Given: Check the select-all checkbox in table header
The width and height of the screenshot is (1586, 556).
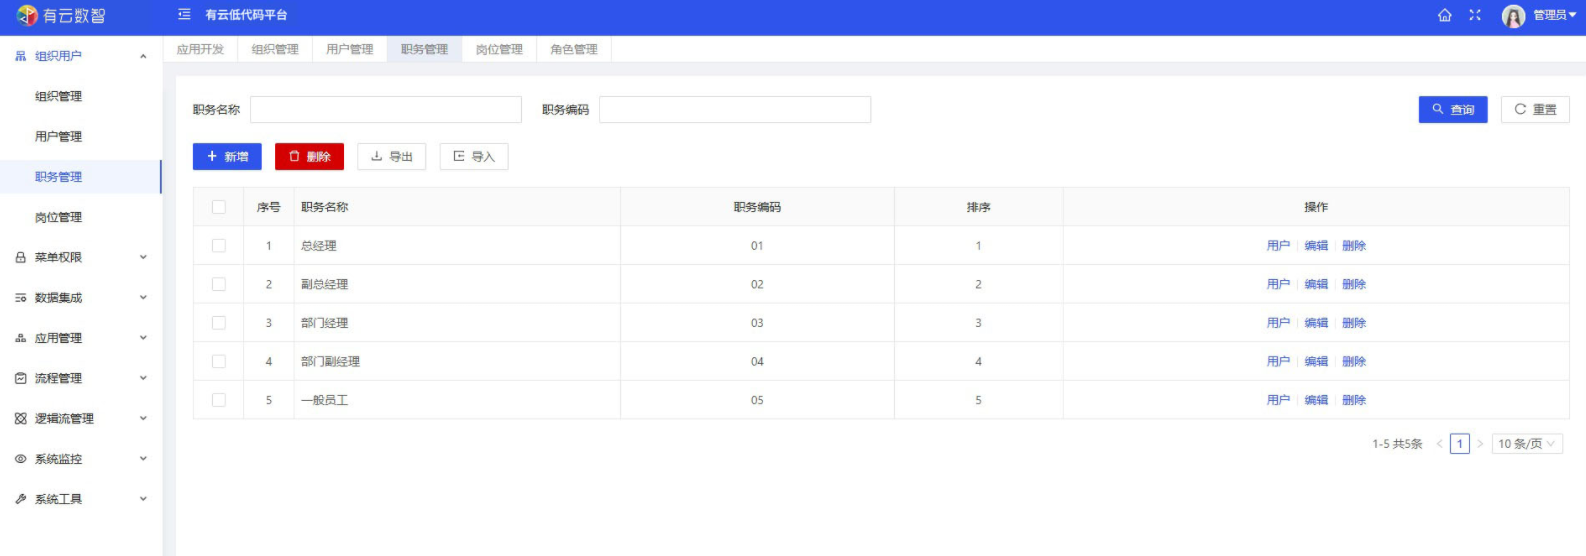Looking at the screenshot, I should point(219,207).
